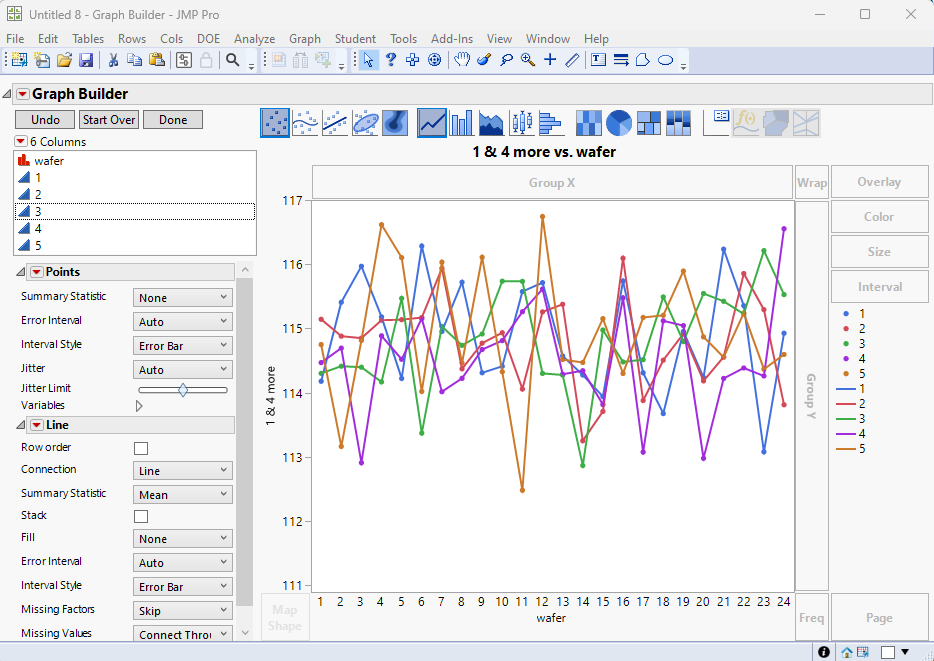
Task: Open the Line Summary Statistic Mean dropdown
Action: [x=182, y=495]
